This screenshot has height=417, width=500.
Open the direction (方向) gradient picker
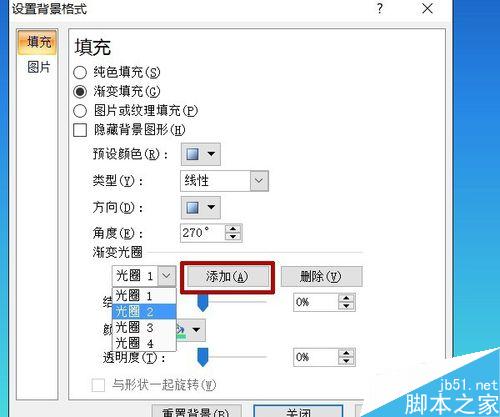coord(201,207)
